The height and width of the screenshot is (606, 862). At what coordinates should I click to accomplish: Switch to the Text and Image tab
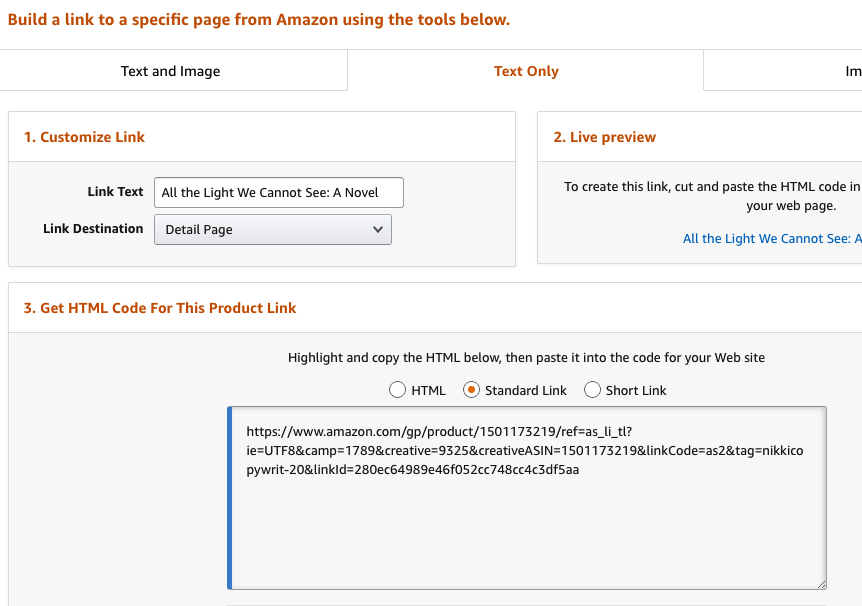(x=170, y=71)
